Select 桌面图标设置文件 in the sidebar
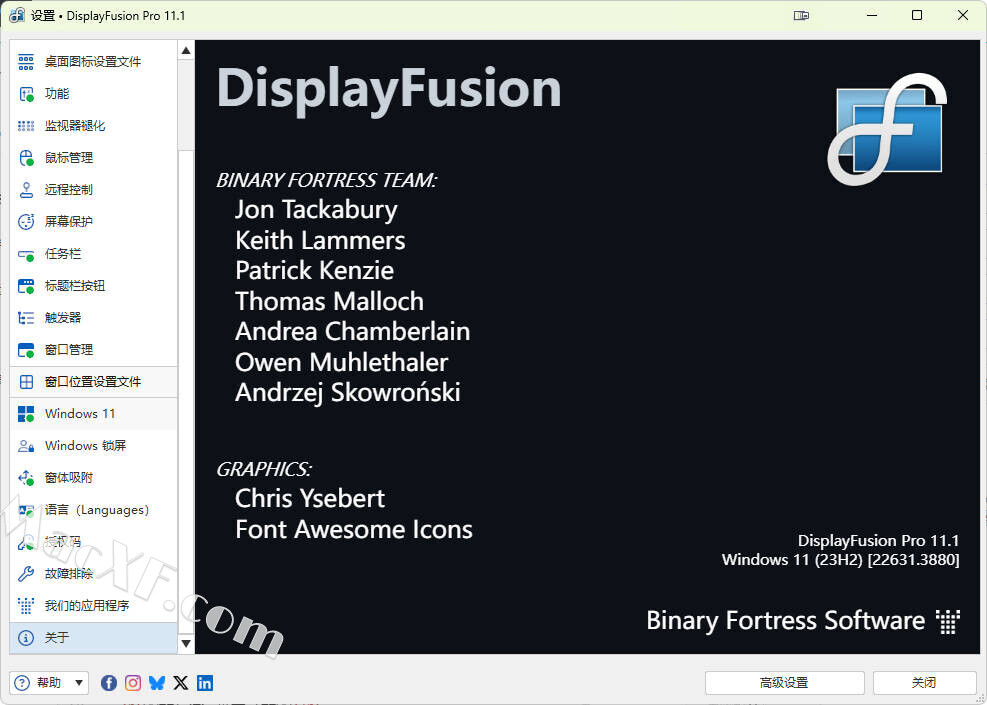Screen dimensions: 987x705 [x=93, y=62]
